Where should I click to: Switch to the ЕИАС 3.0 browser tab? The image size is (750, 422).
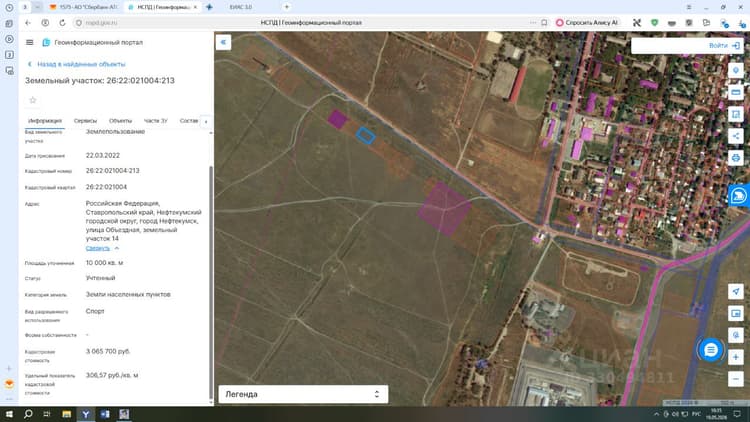click(241, 7)
